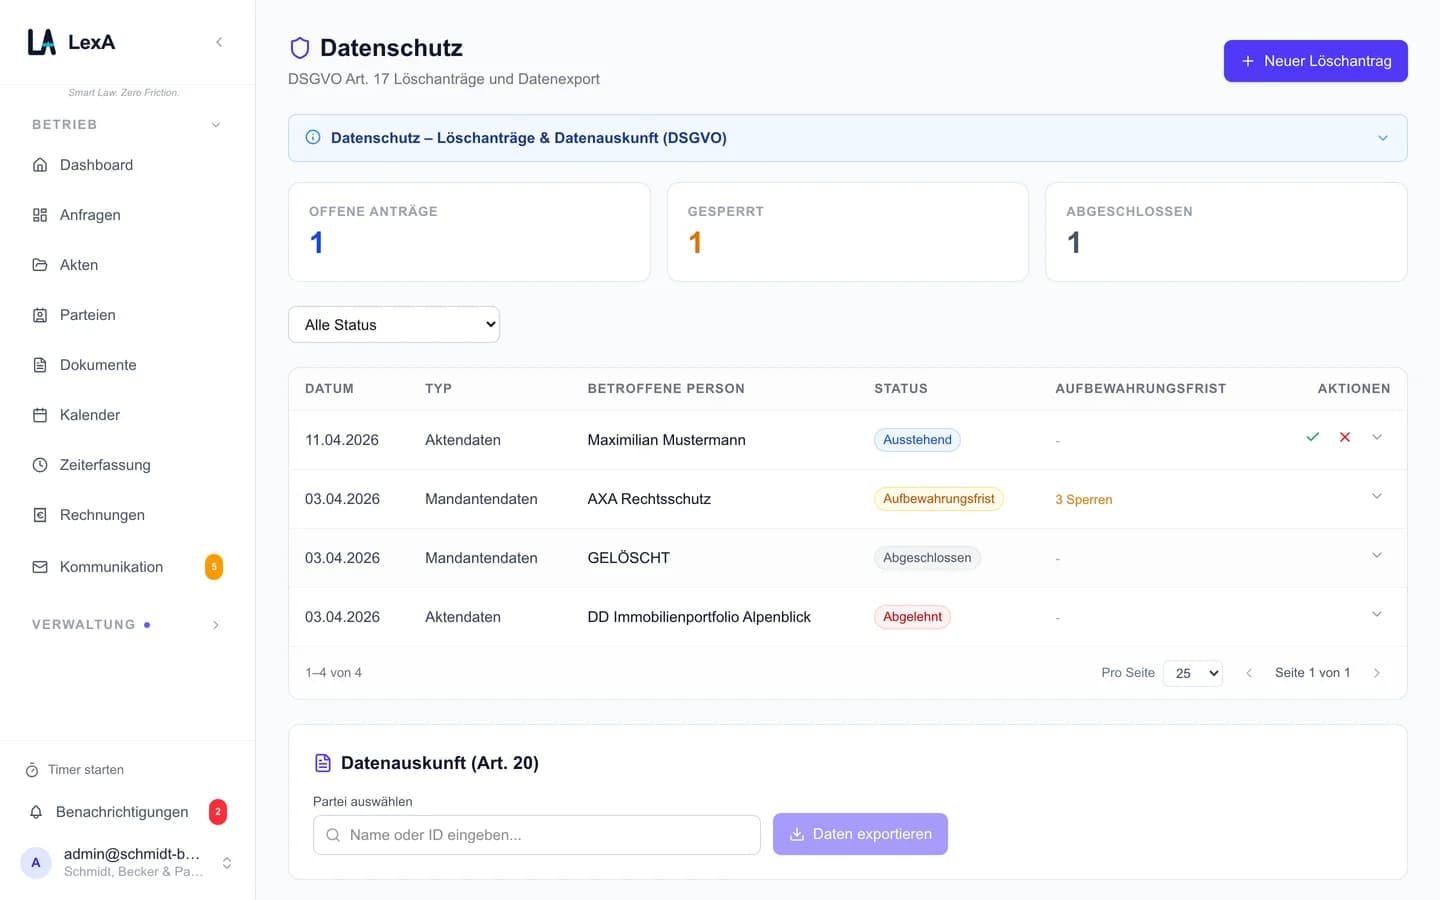Viewport: 1440px width, 900px height.
Task: Click the Abgeschlossen card
Action: pyautogui.click(x=1226, y=232)
